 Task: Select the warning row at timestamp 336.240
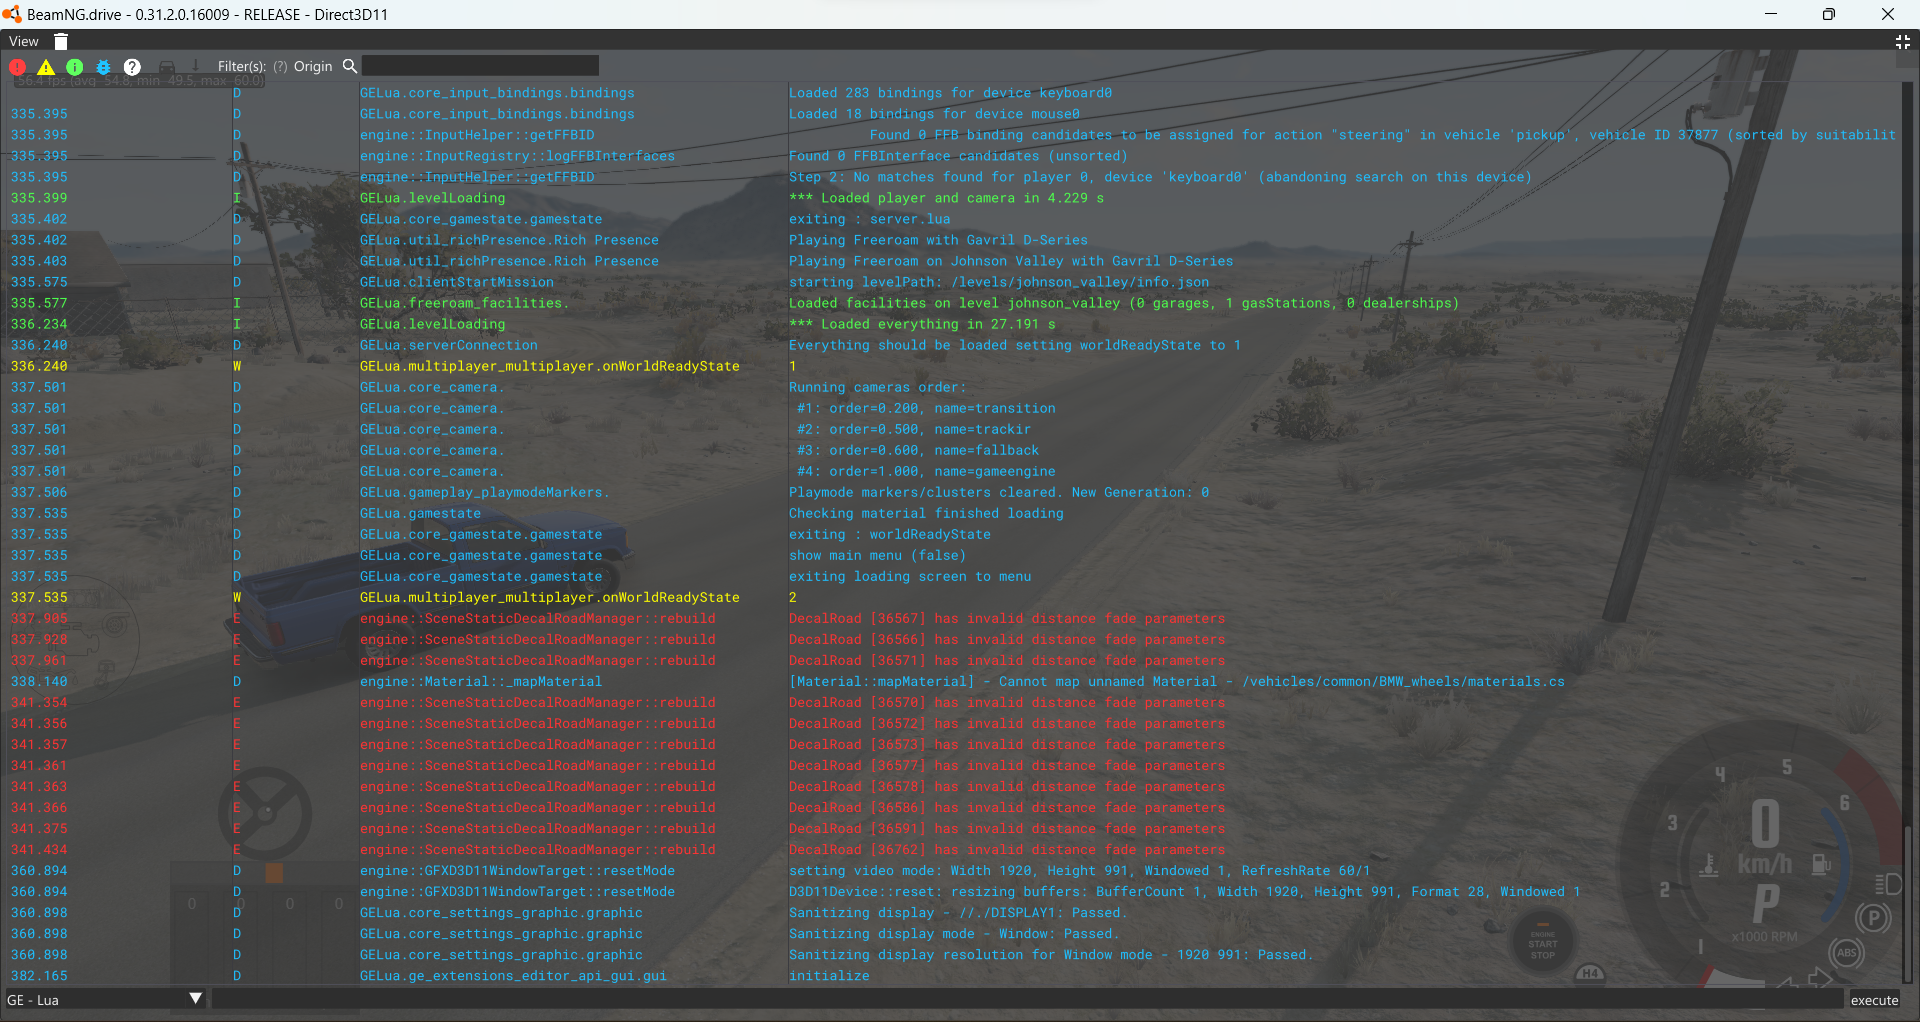click(x=955, y=366)
